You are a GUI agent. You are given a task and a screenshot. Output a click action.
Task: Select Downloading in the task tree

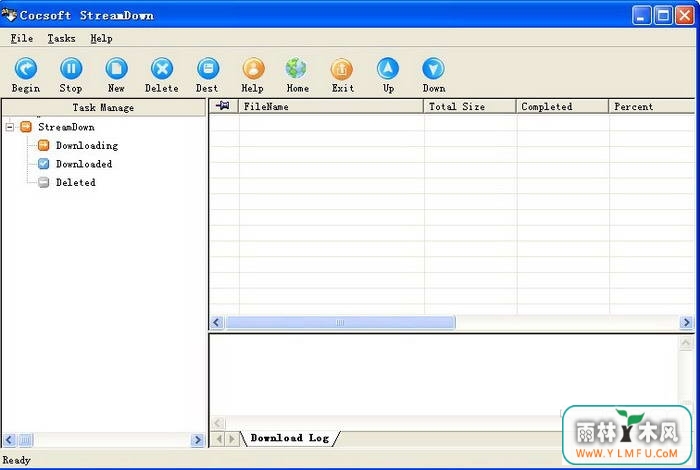(x=87, y=146)
